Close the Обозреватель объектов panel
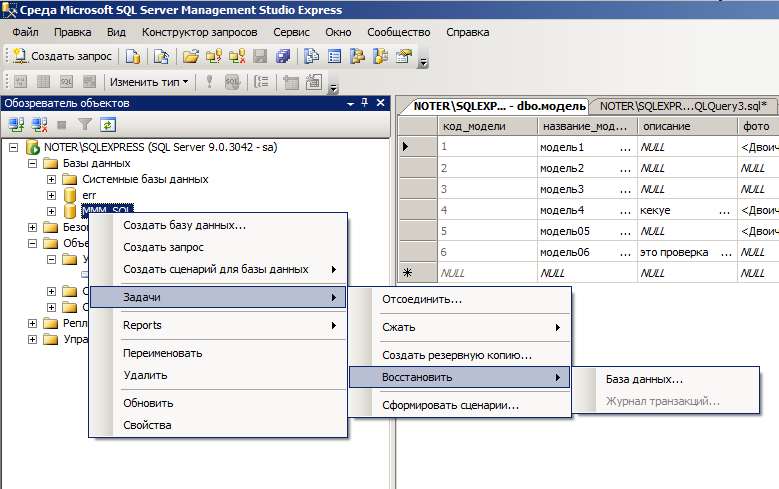 click(381, 102)
